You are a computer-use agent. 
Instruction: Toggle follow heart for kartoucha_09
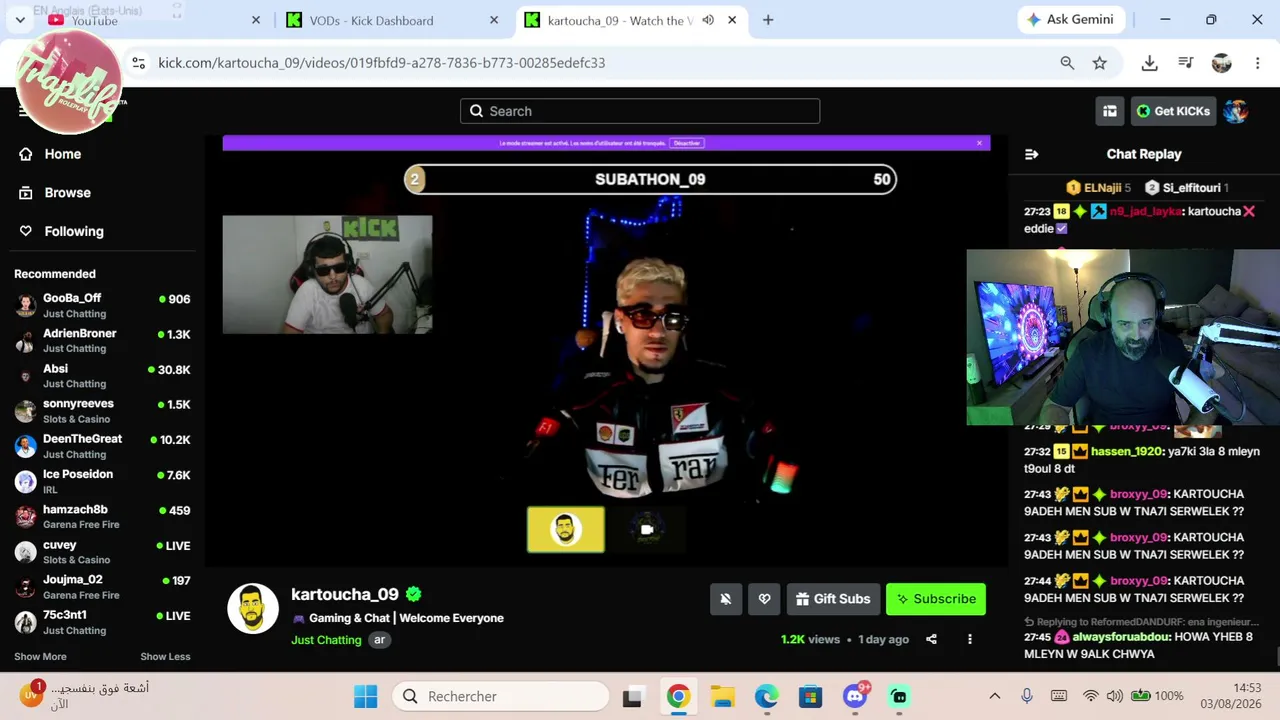[764, 599]
